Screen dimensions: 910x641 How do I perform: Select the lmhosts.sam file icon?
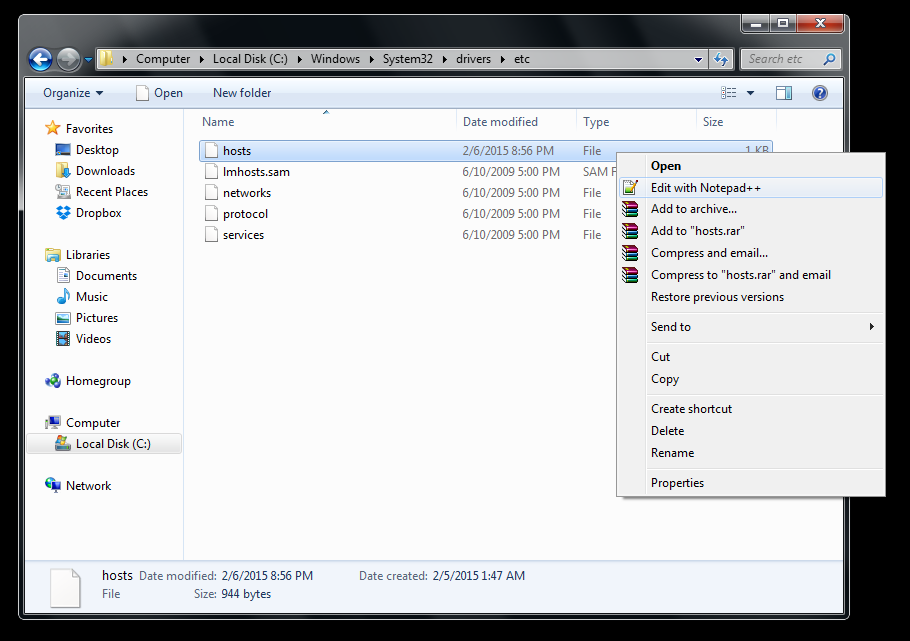(211, 172)
